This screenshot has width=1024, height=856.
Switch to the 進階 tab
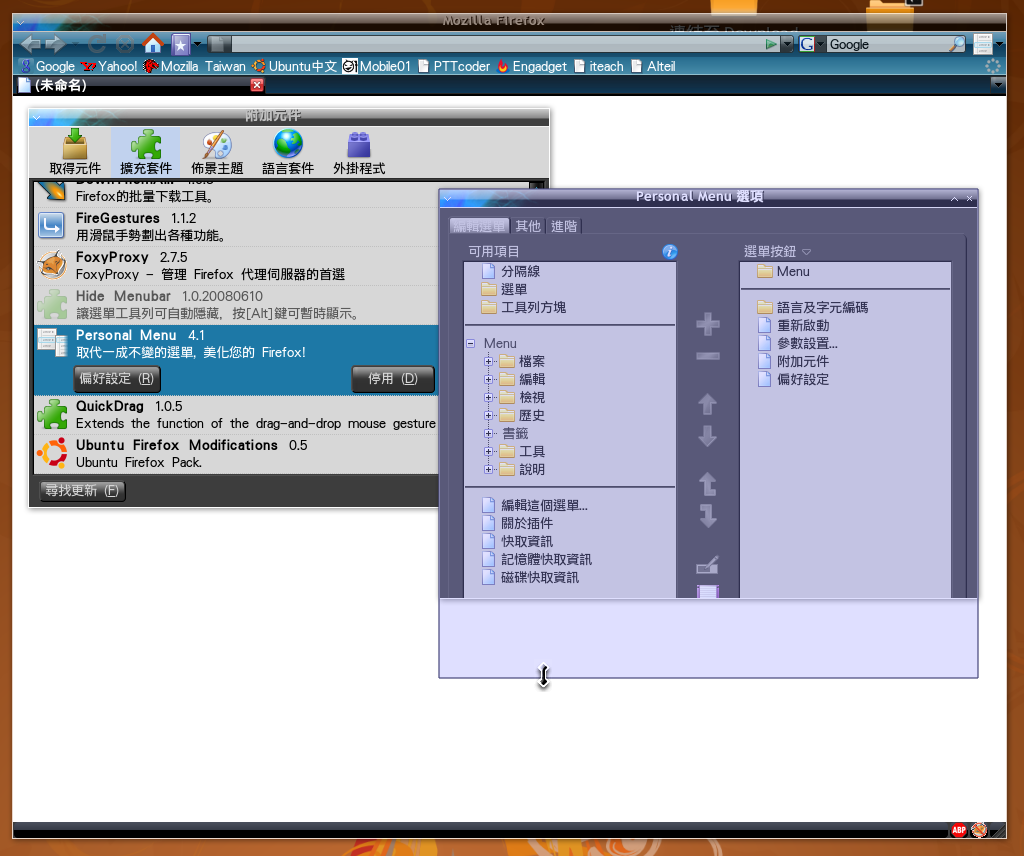tap(564, 226)
